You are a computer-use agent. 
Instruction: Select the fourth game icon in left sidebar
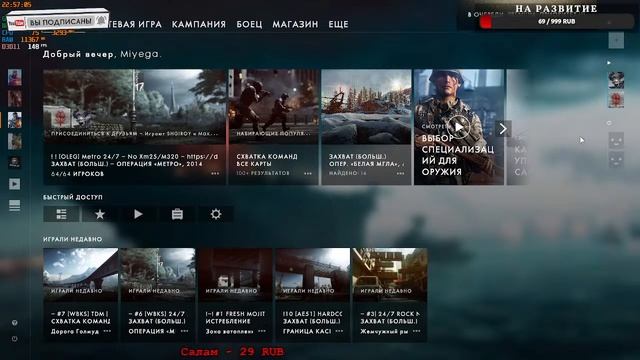[15, 141]
